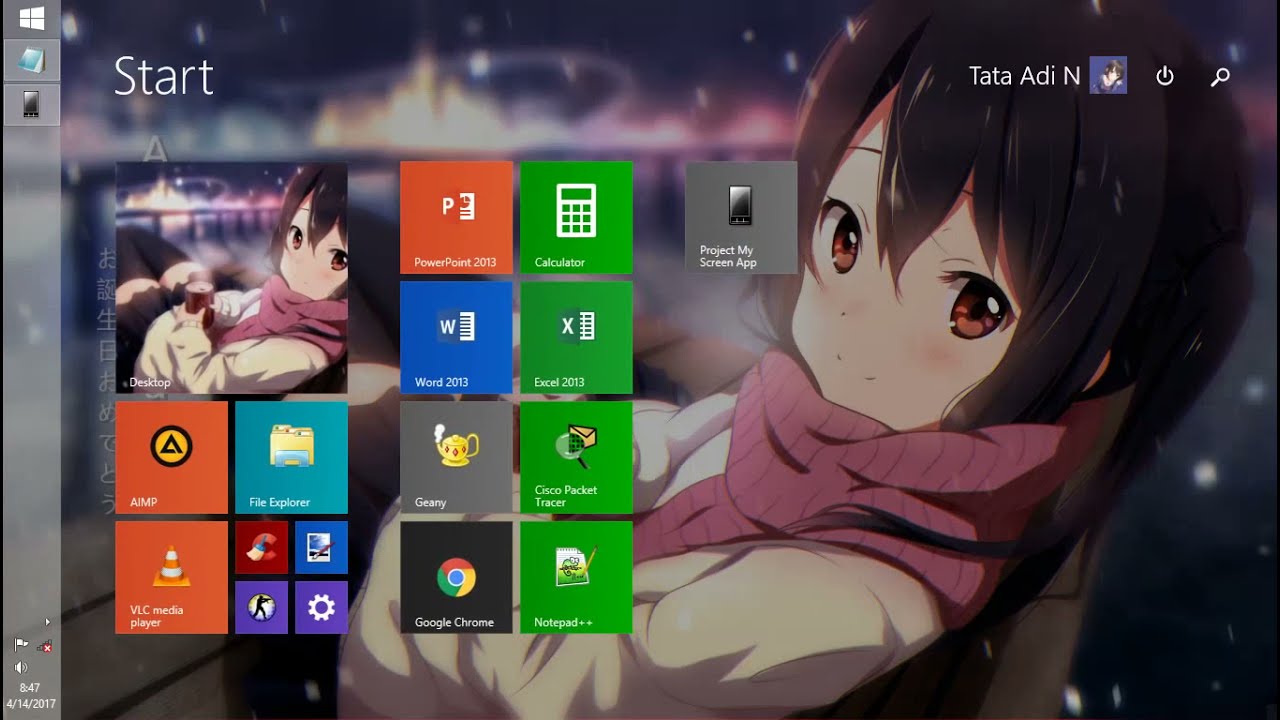1280x720 pixels.
Task: Select the taskbar app with blue cube icon
Action: click(31, 61)
